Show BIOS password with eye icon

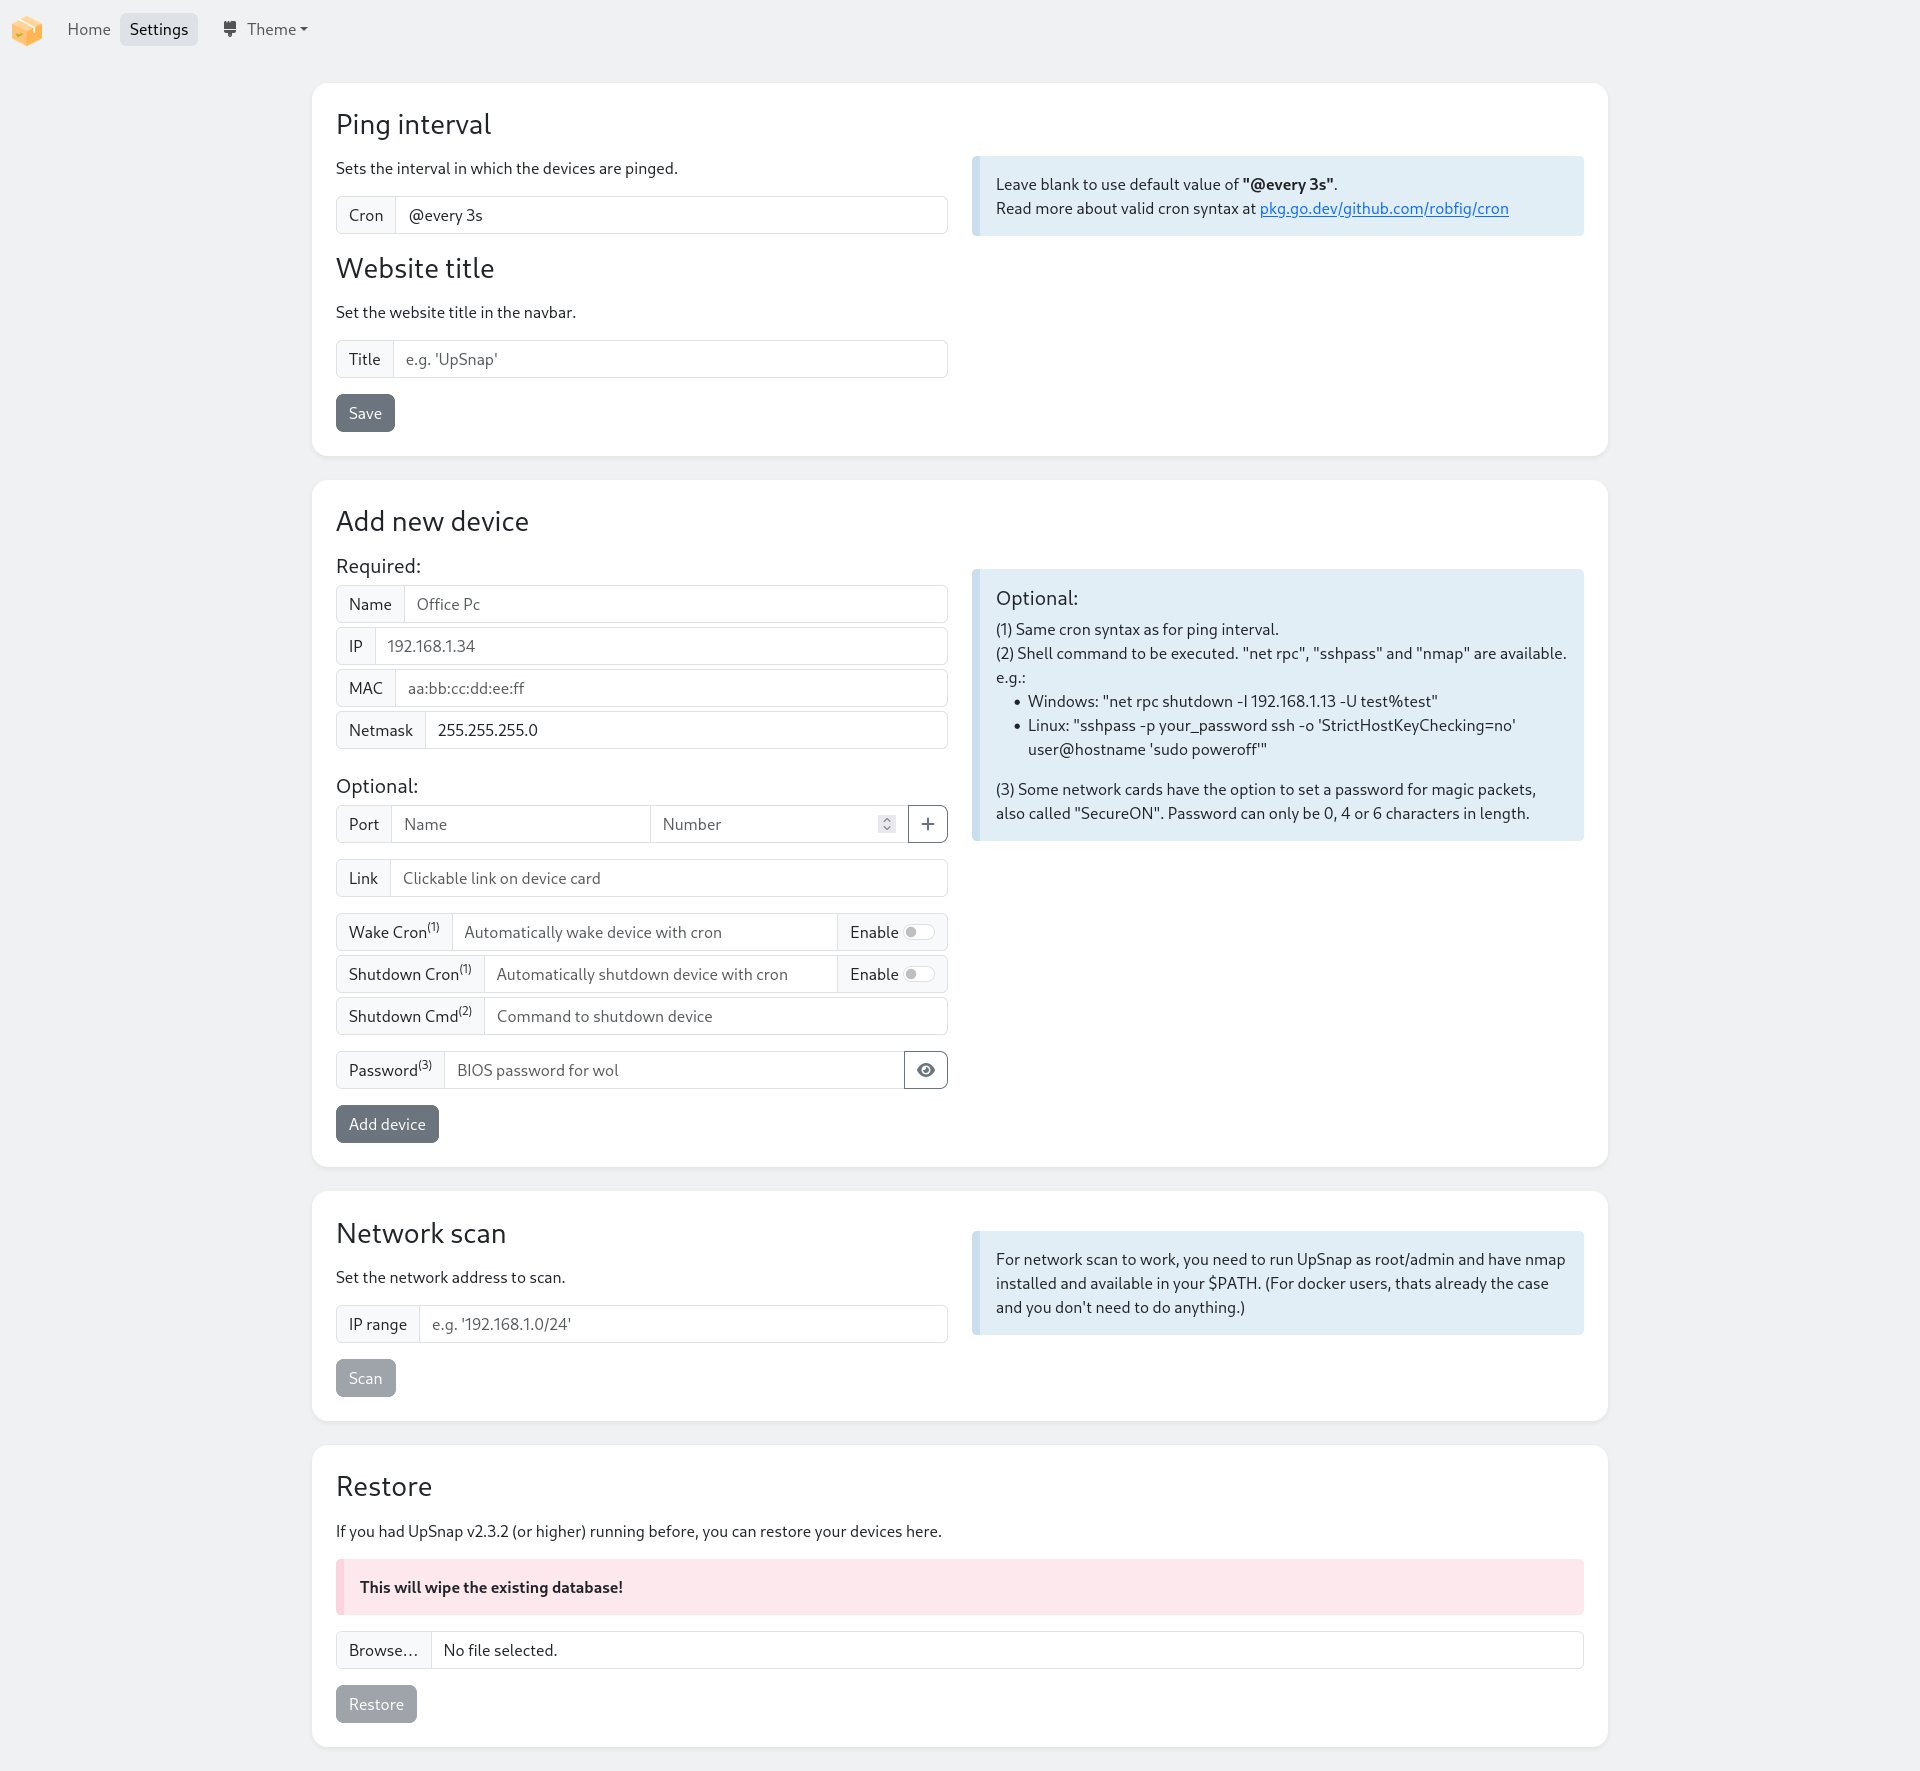click(x=925, y=1070)
